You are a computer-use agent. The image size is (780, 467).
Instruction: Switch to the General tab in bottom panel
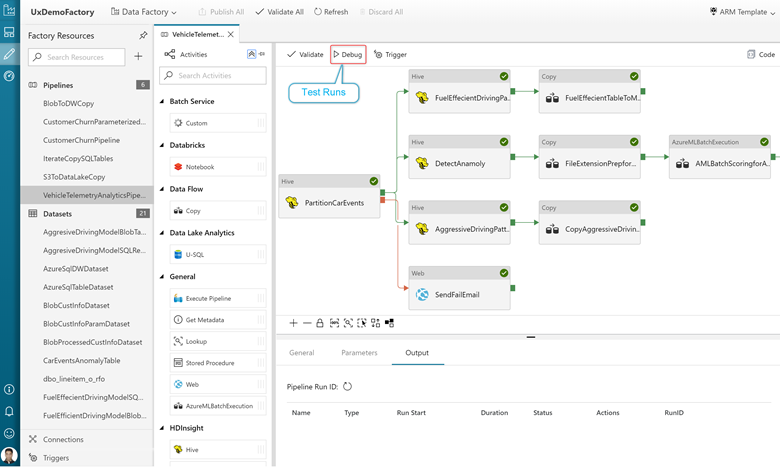301,353
